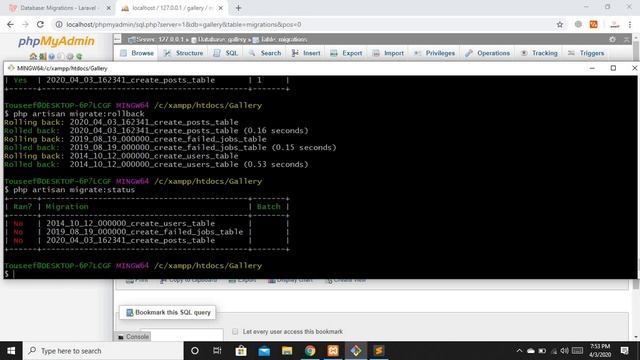Open the Search tab in phpMyAdmin
The image size is (640, 360).
point(265,53)
